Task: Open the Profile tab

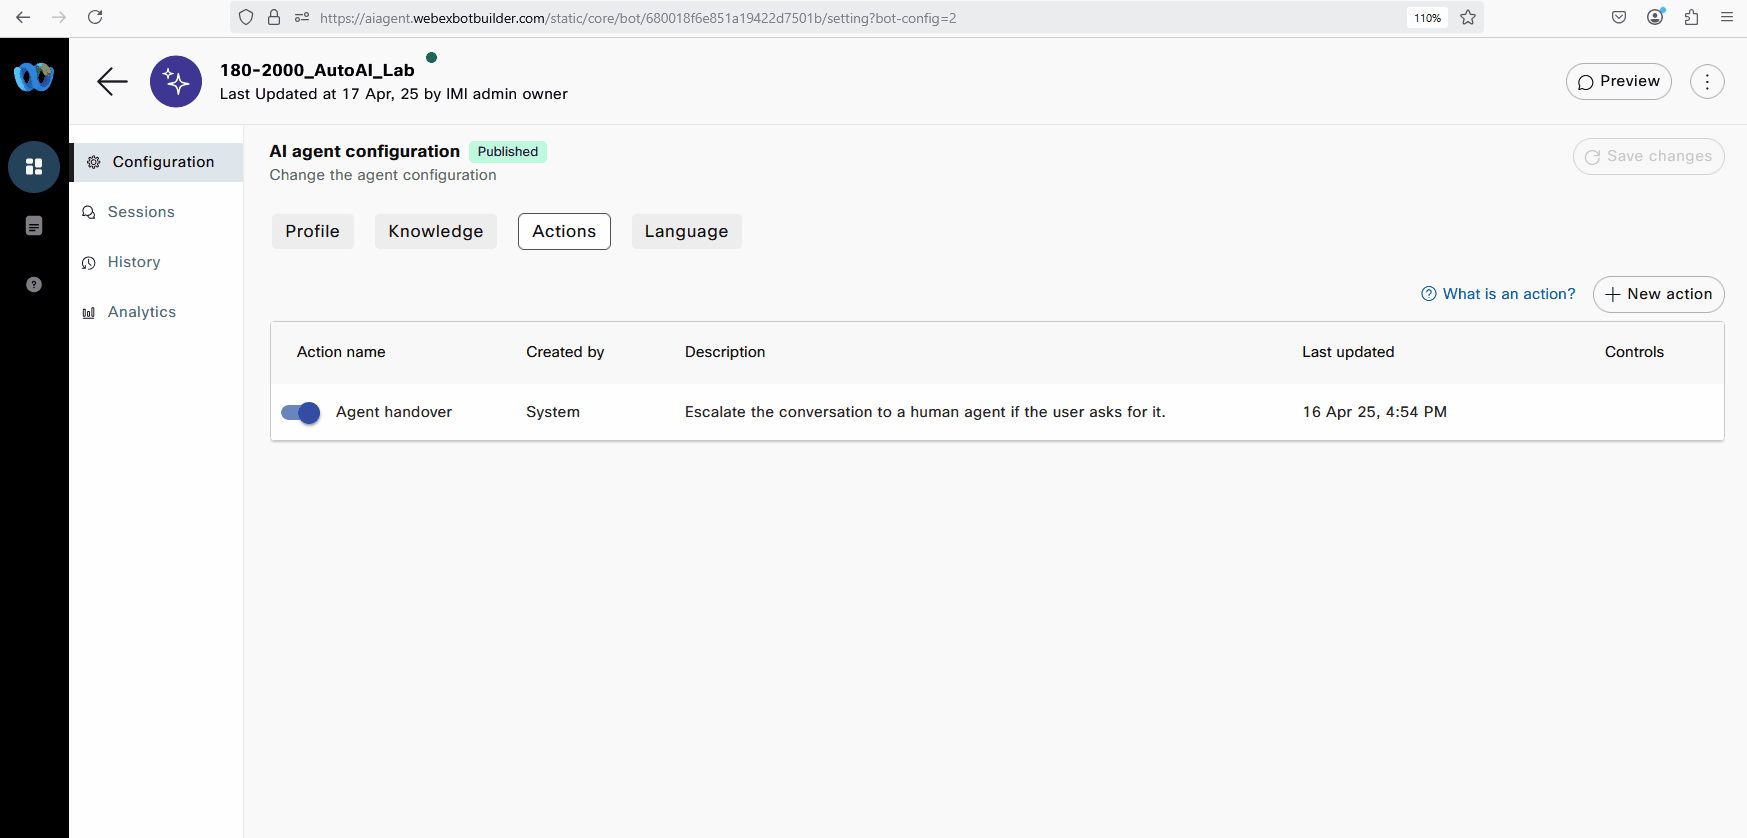Action: (312, 232)
